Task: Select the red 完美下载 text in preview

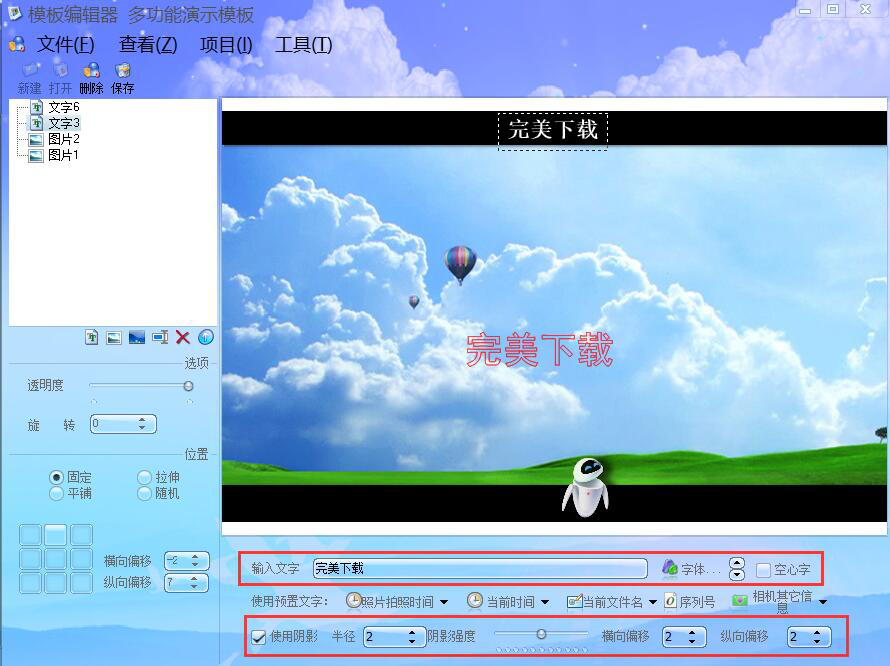Action: 539,350
